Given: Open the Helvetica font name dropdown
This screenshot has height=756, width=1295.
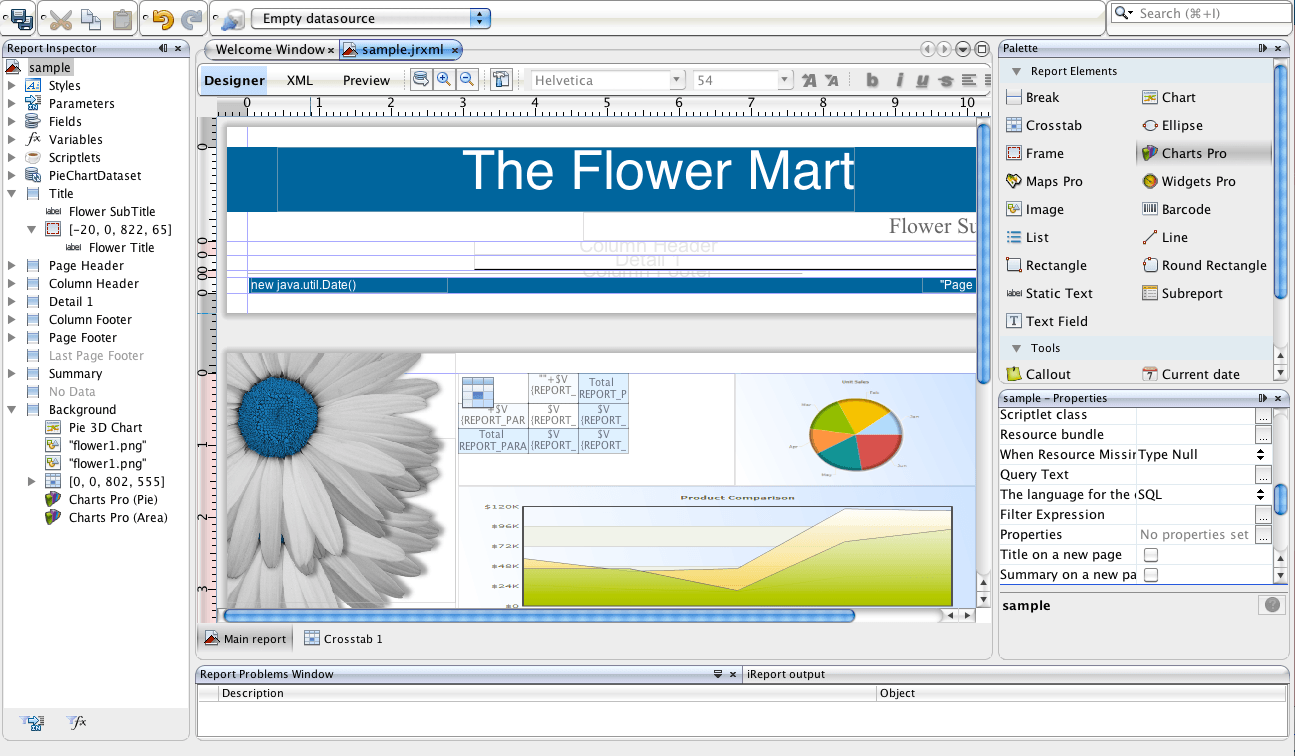Looking at the screenshot, I should click(677, 80).
